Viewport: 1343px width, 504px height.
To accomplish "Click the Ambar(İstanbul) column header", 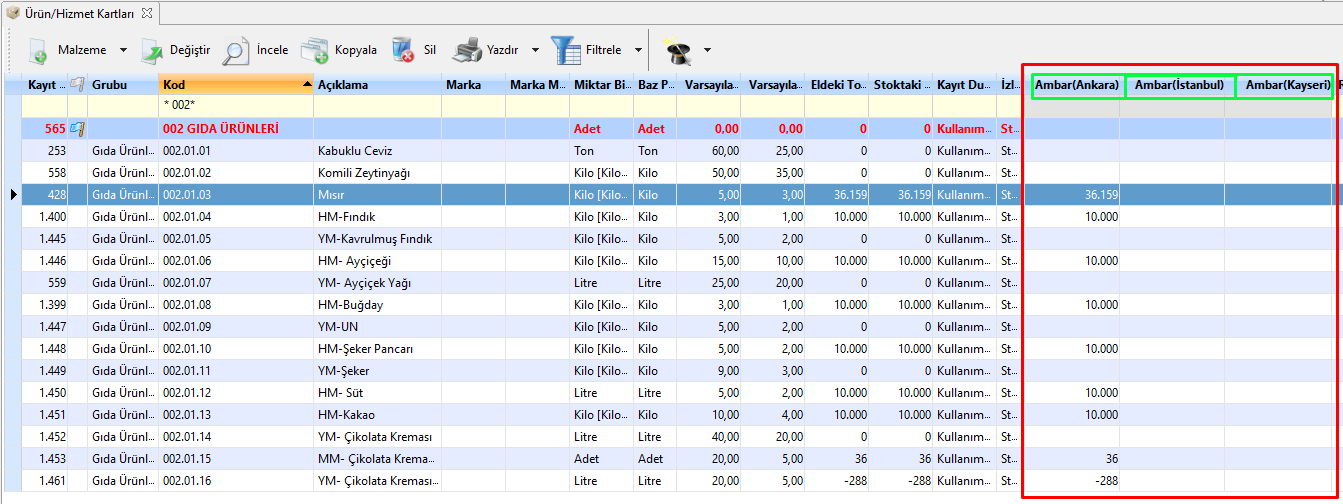I will [x=1180, y=86].
